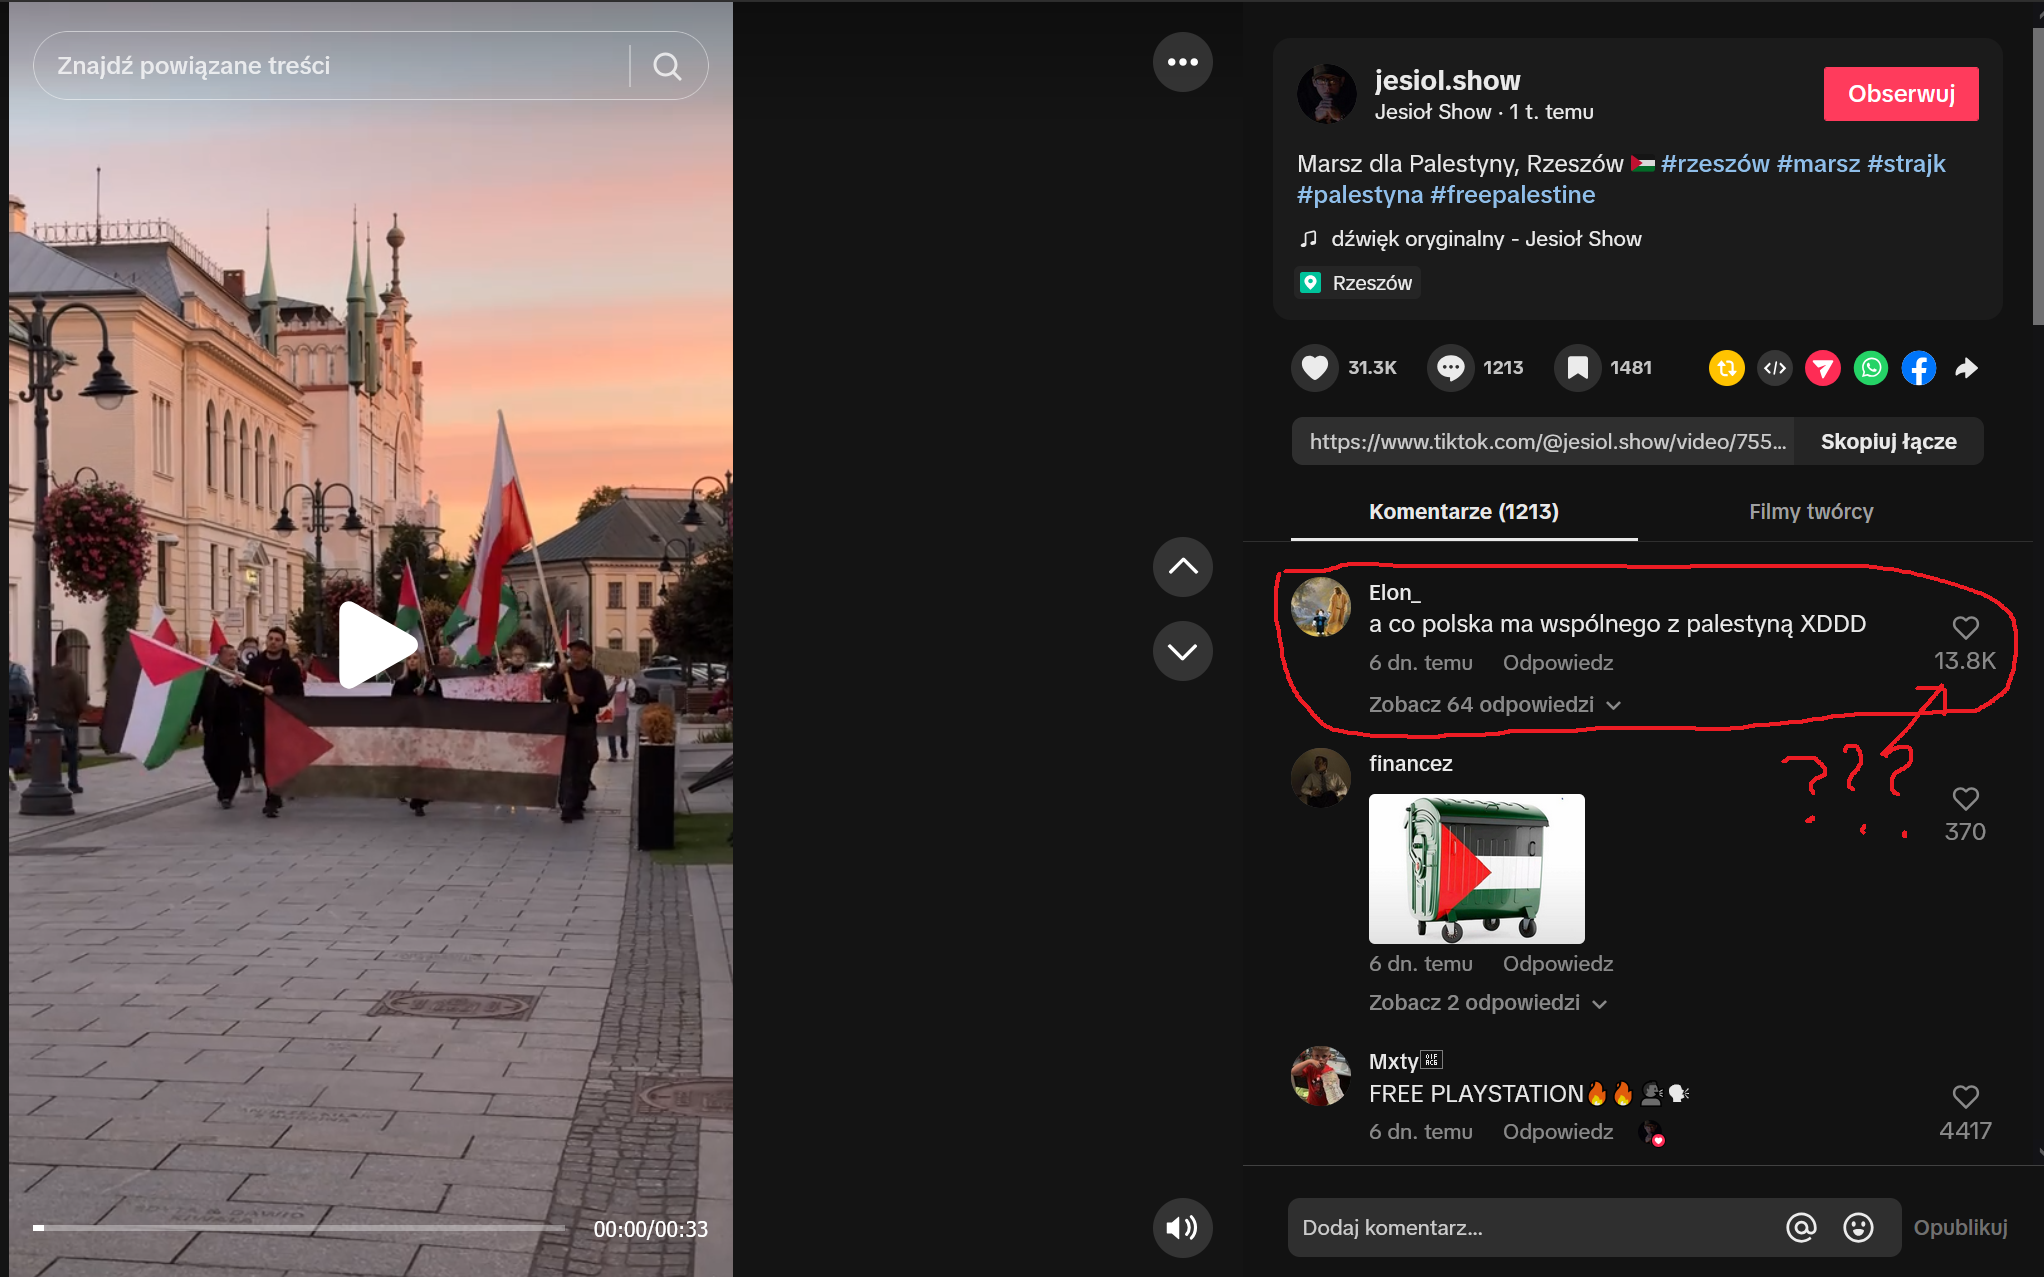The width and height of the screenshot is (2044, 1277).
Task: Go to next video with down chevron
Action: 1182,652
